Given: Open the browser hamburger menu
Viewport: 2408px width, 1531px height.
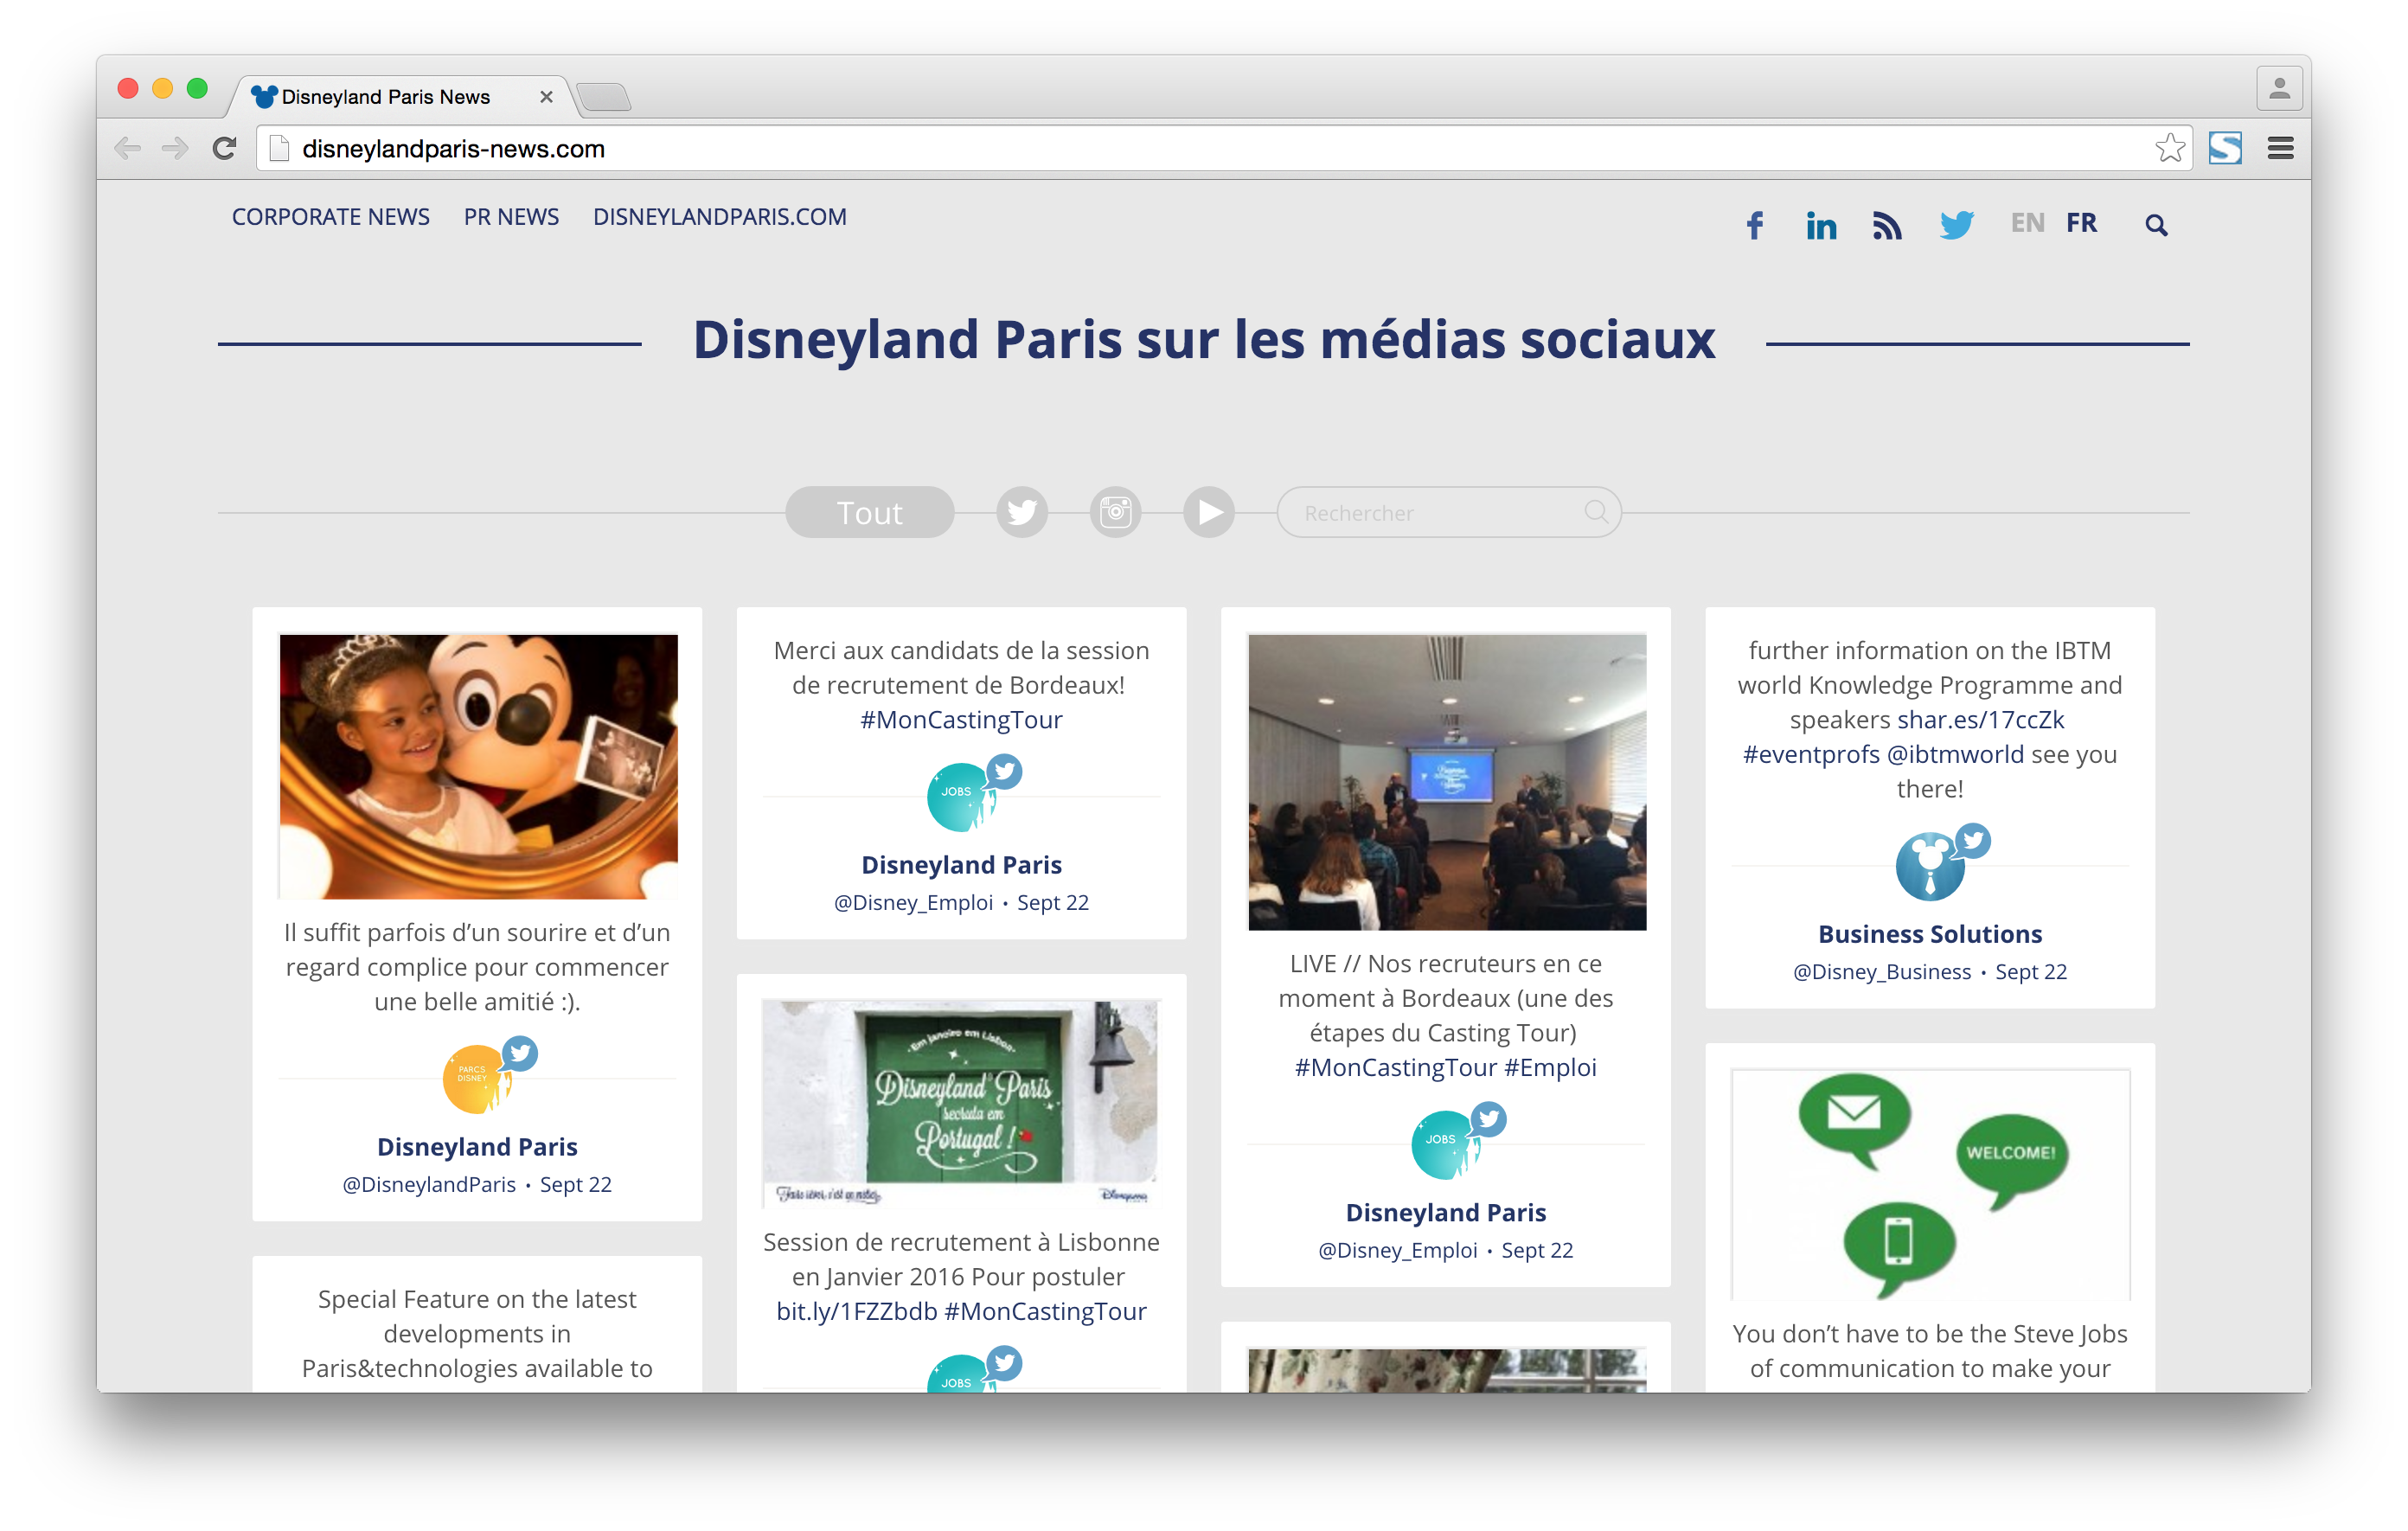Looking at the screenshot, I should tap(2280, 148).
